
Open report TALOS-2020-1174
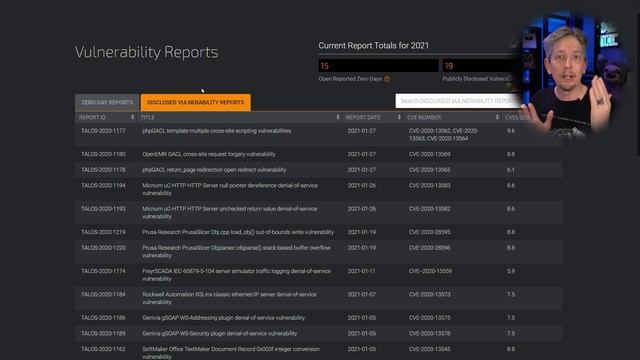pos(103,271)
